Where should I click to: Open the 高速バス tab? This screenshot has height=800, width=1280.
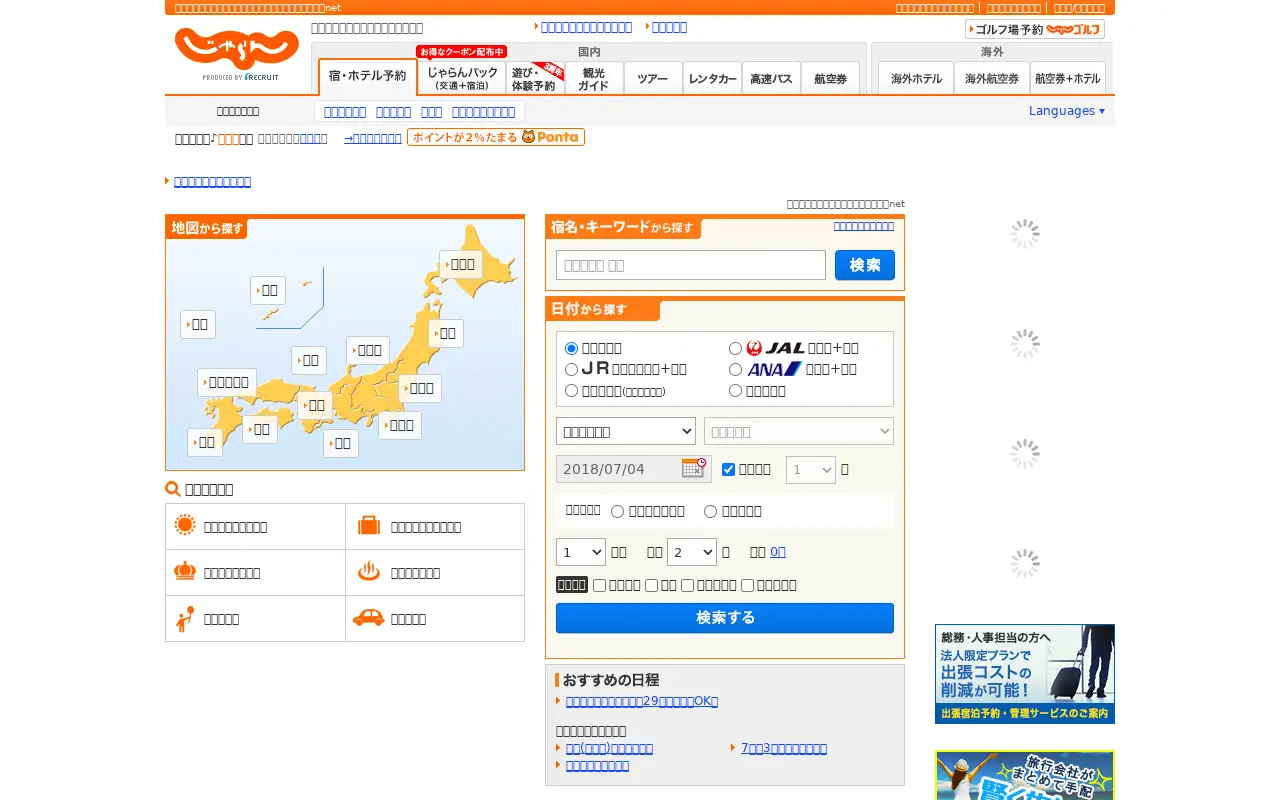pos(771,78)
